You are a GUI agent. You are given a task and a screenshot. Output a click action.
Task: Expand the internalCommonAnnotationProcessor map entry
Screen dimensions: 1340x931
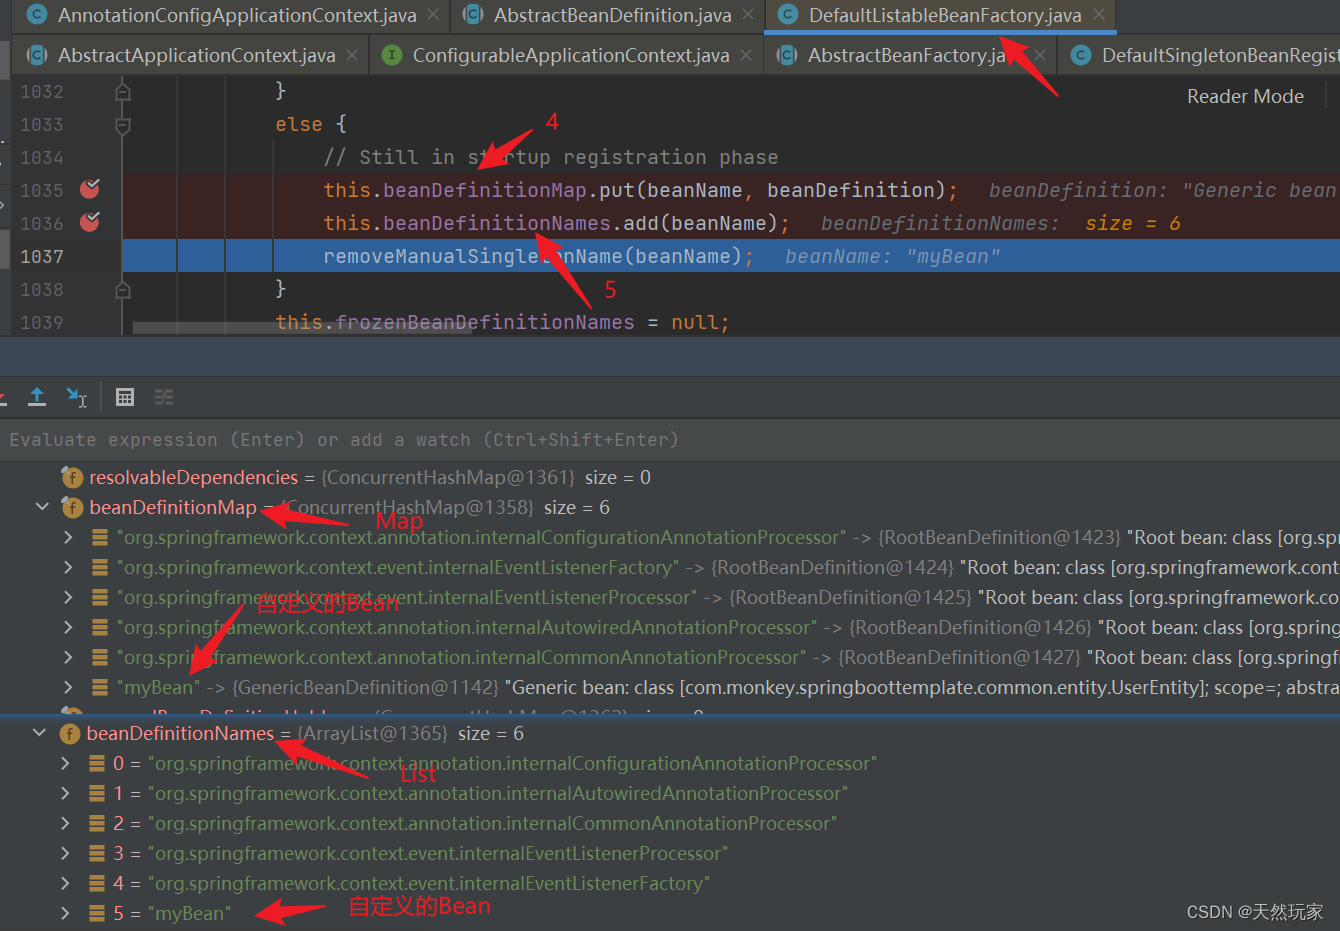point(68,657)
